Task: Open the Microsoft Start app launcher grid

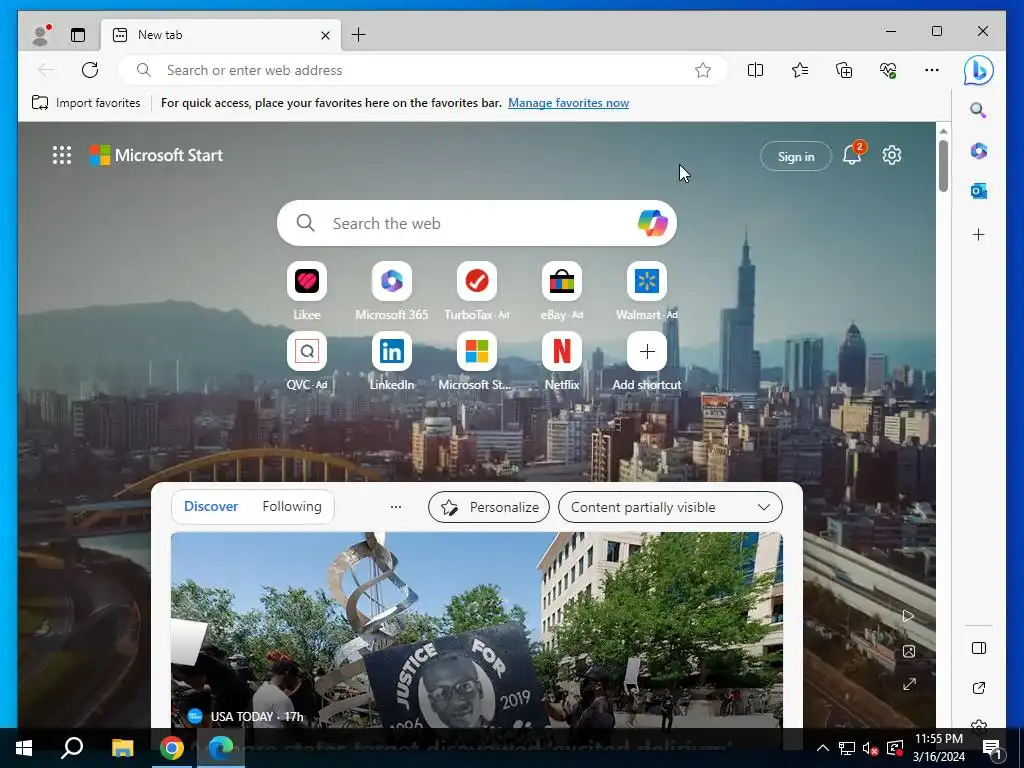Action: click(x=62, y=155)
